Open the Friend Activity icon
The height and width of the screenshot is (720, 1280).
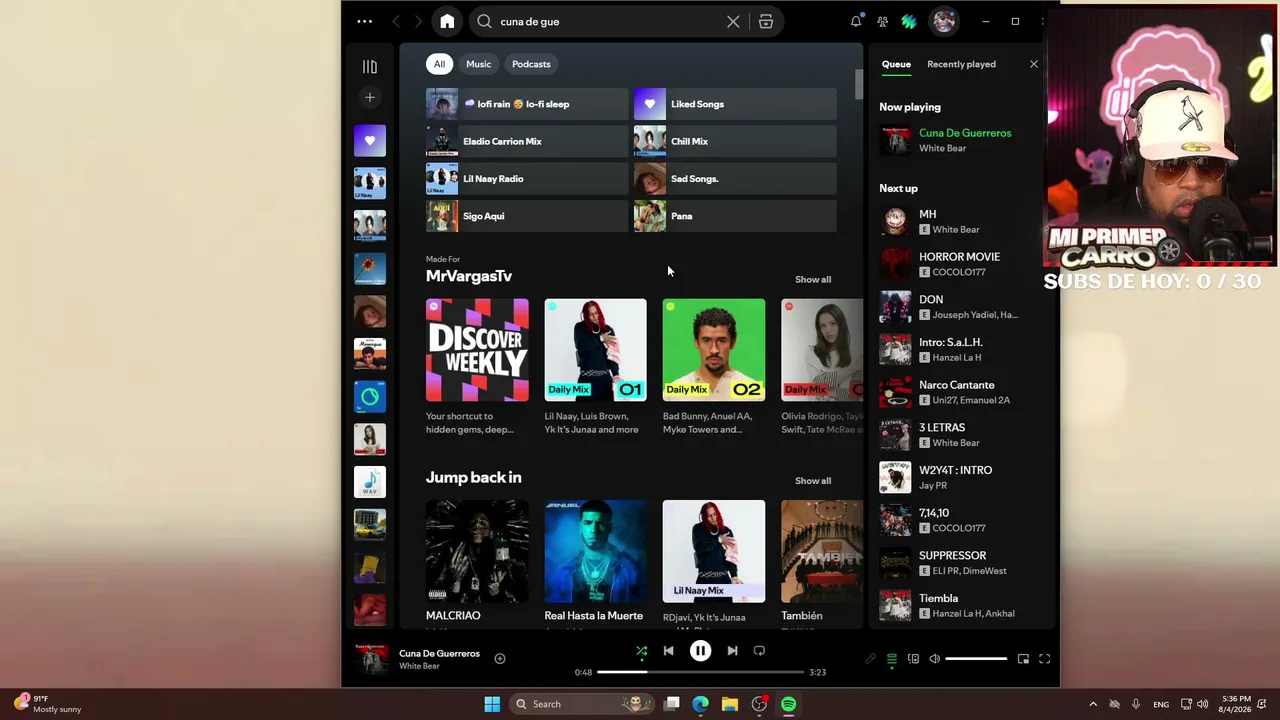coord(882,21)
